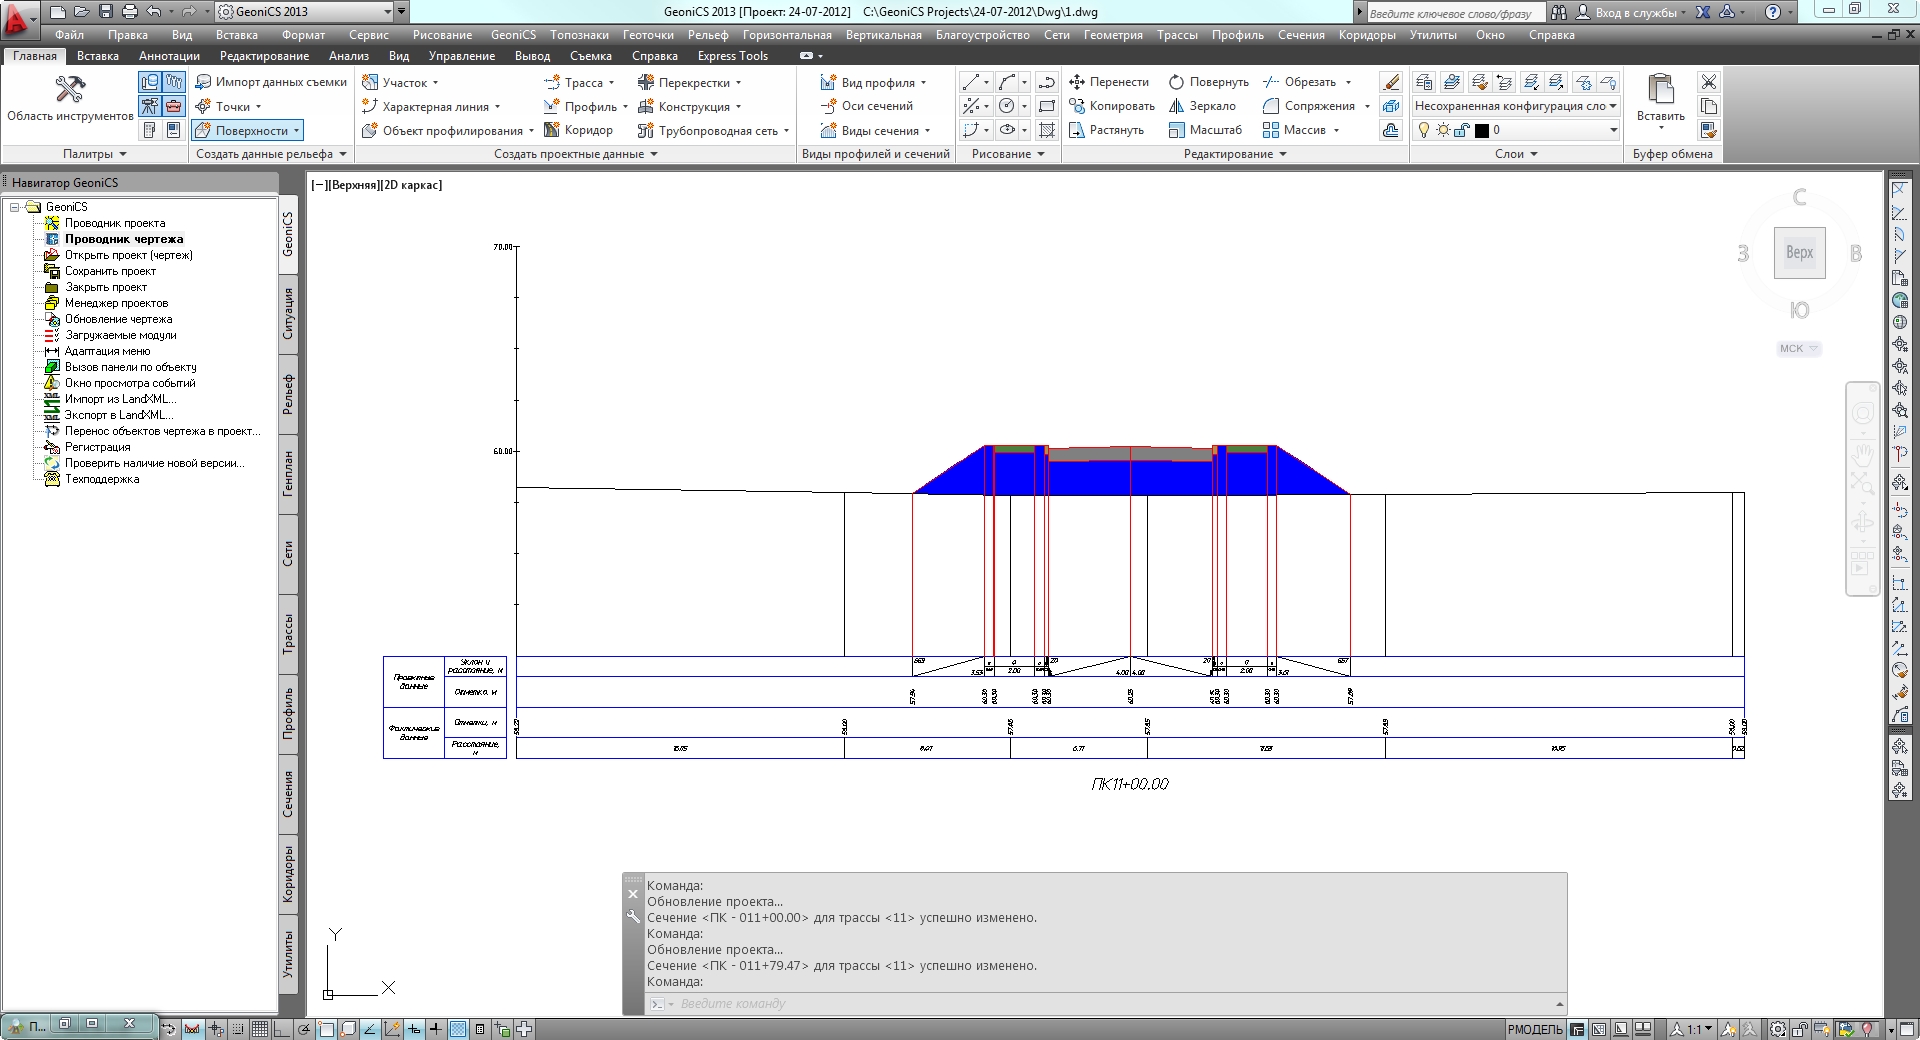Click the Перенести (Move) tool
The height and width of the screenshot is (1040, 1920).
pyautogui.click(x=1108, y=82)
